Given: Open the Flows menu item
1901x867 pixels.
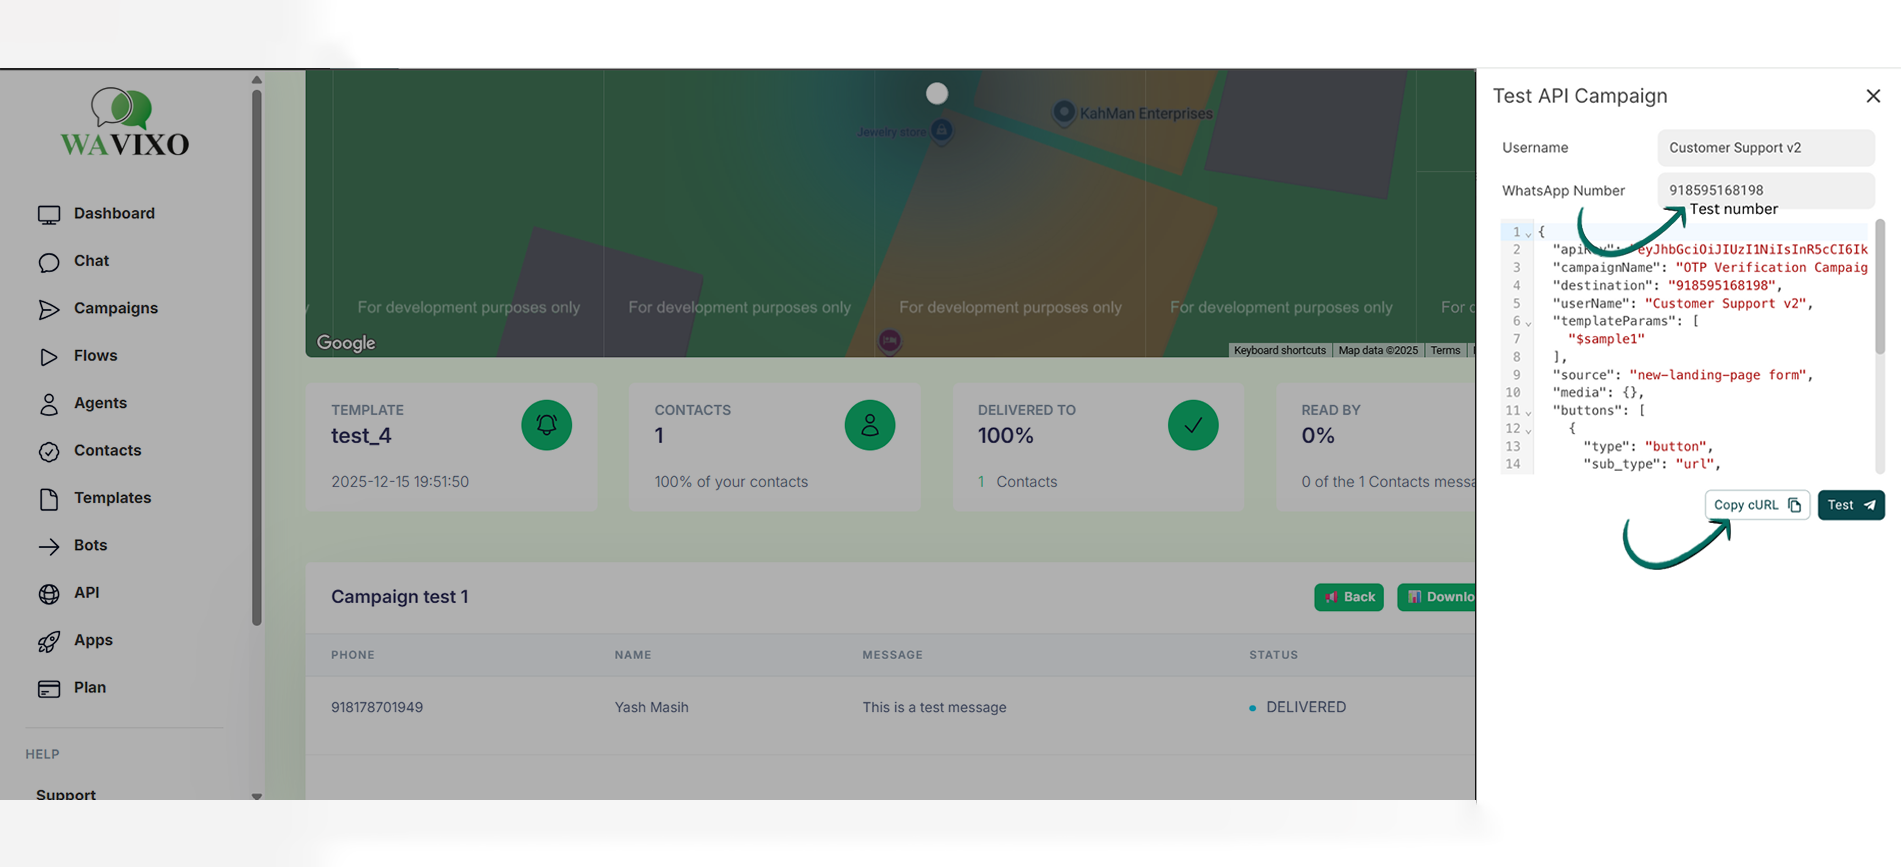Looking at the screenshot, I should (95, 356).
